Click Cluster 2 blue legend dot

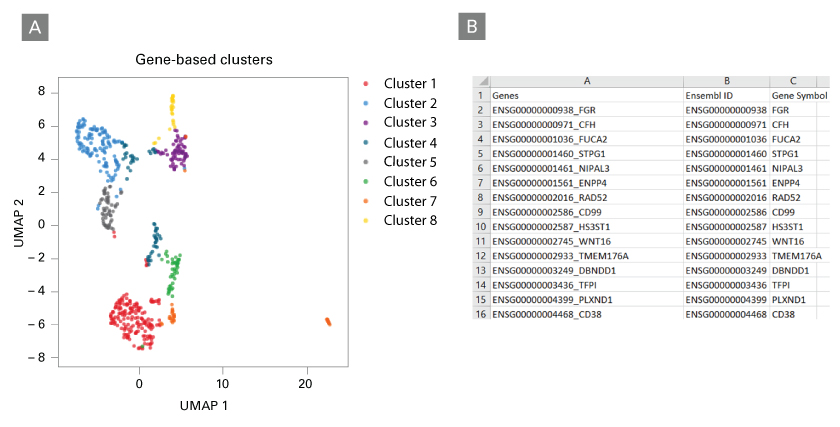(366, 103)
